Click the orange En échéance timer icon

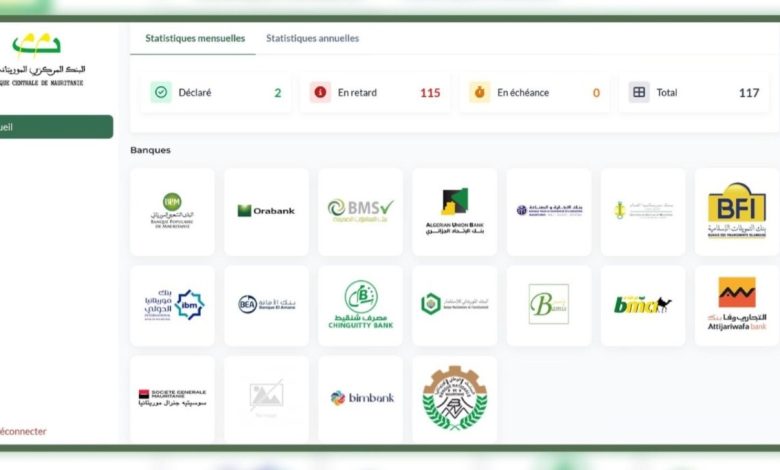point(480,92)
